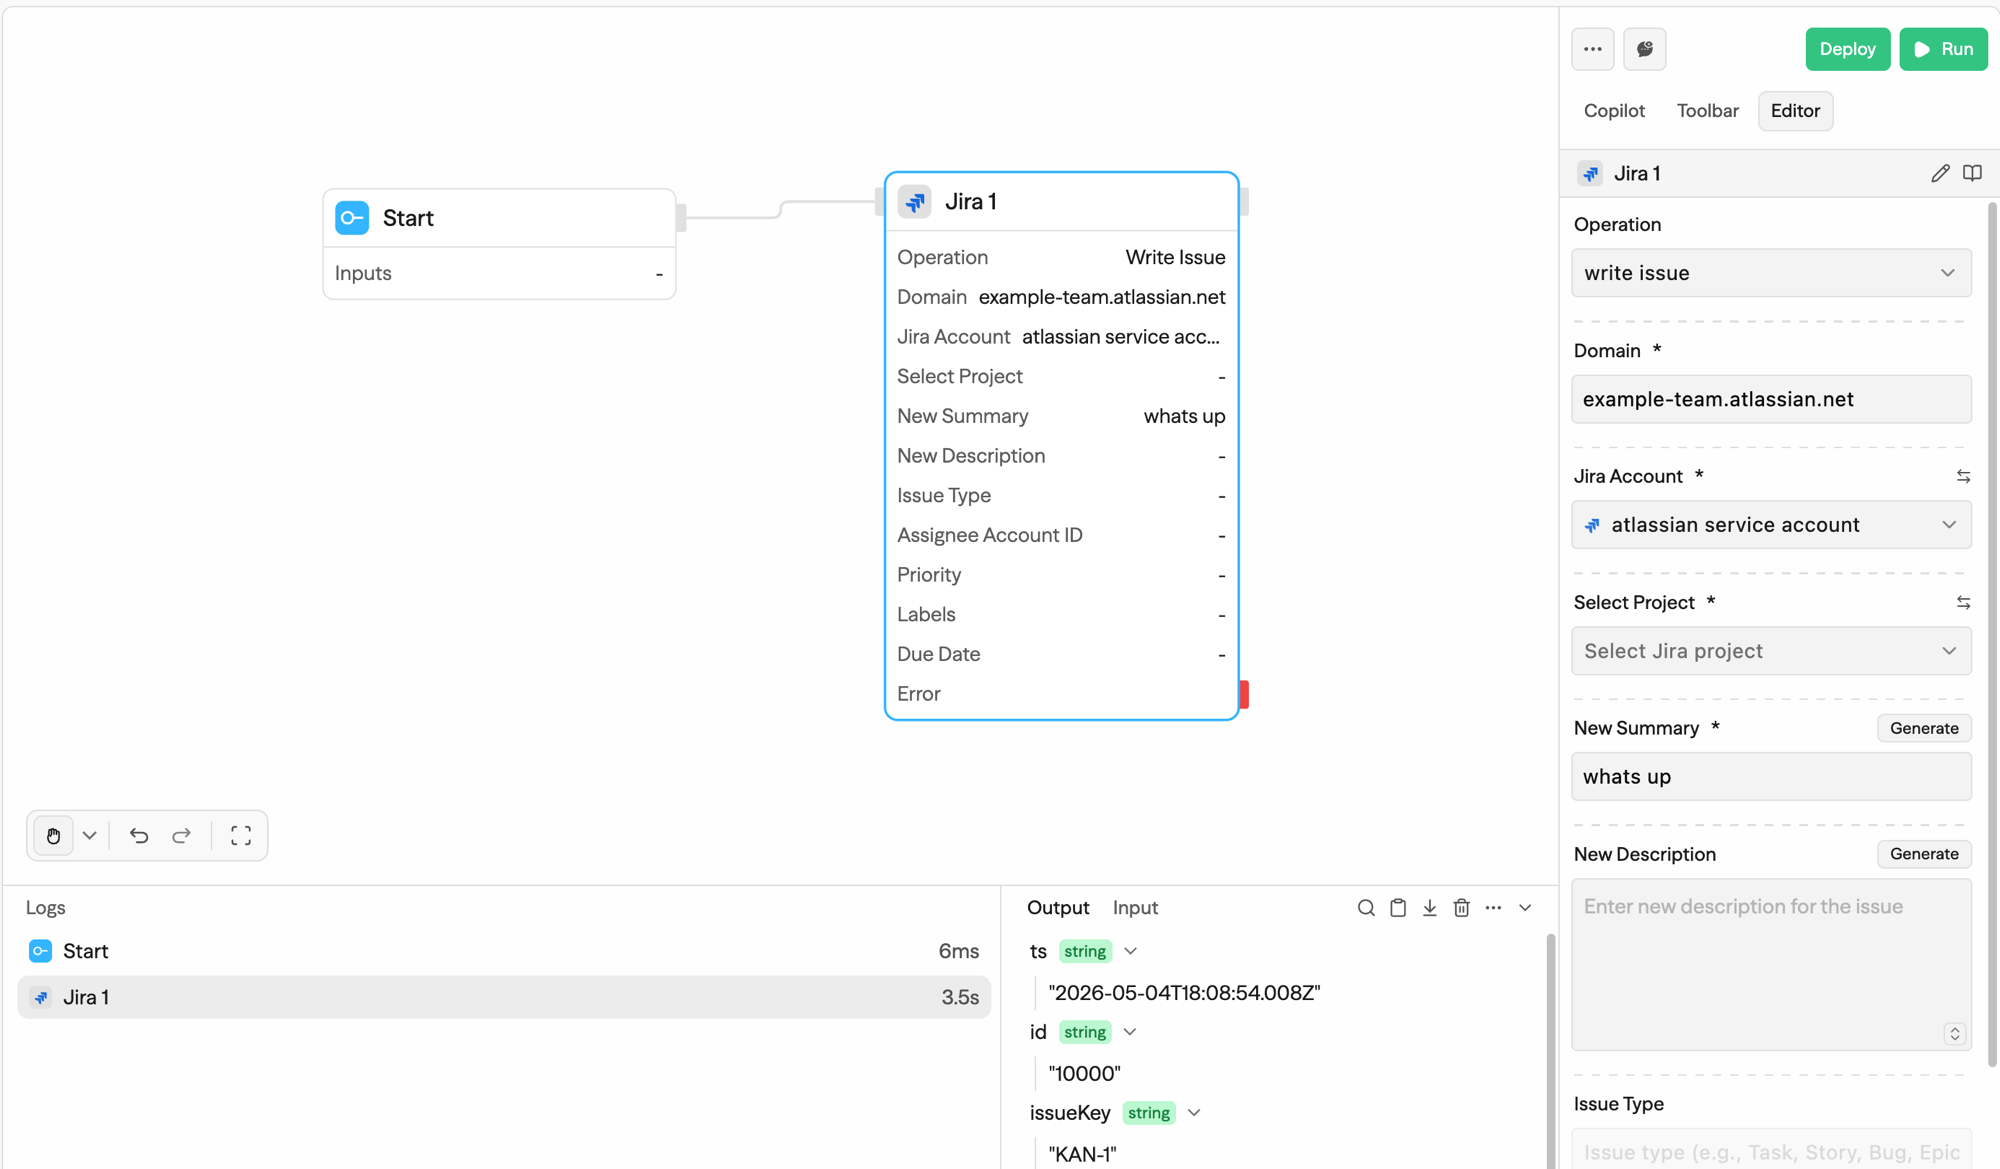Click the red Error output handle
This screenshot has height=1169, width=2000.
tap(1244, 694)
